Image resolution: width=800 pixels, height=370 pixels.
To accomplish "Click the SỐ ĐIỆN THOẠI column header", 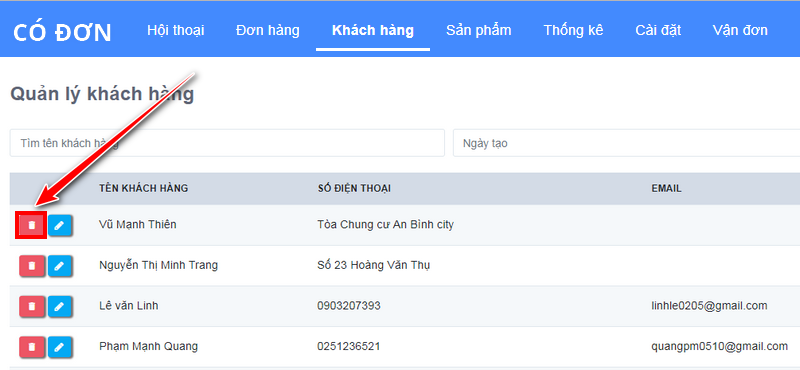I will tap(354, 188).
